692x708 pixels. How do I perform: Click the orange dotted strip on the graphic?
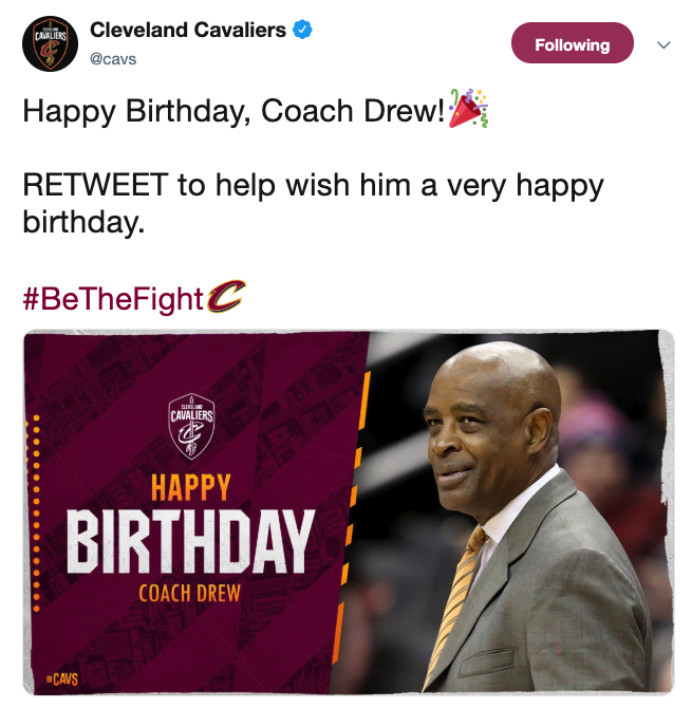(33, 513)
